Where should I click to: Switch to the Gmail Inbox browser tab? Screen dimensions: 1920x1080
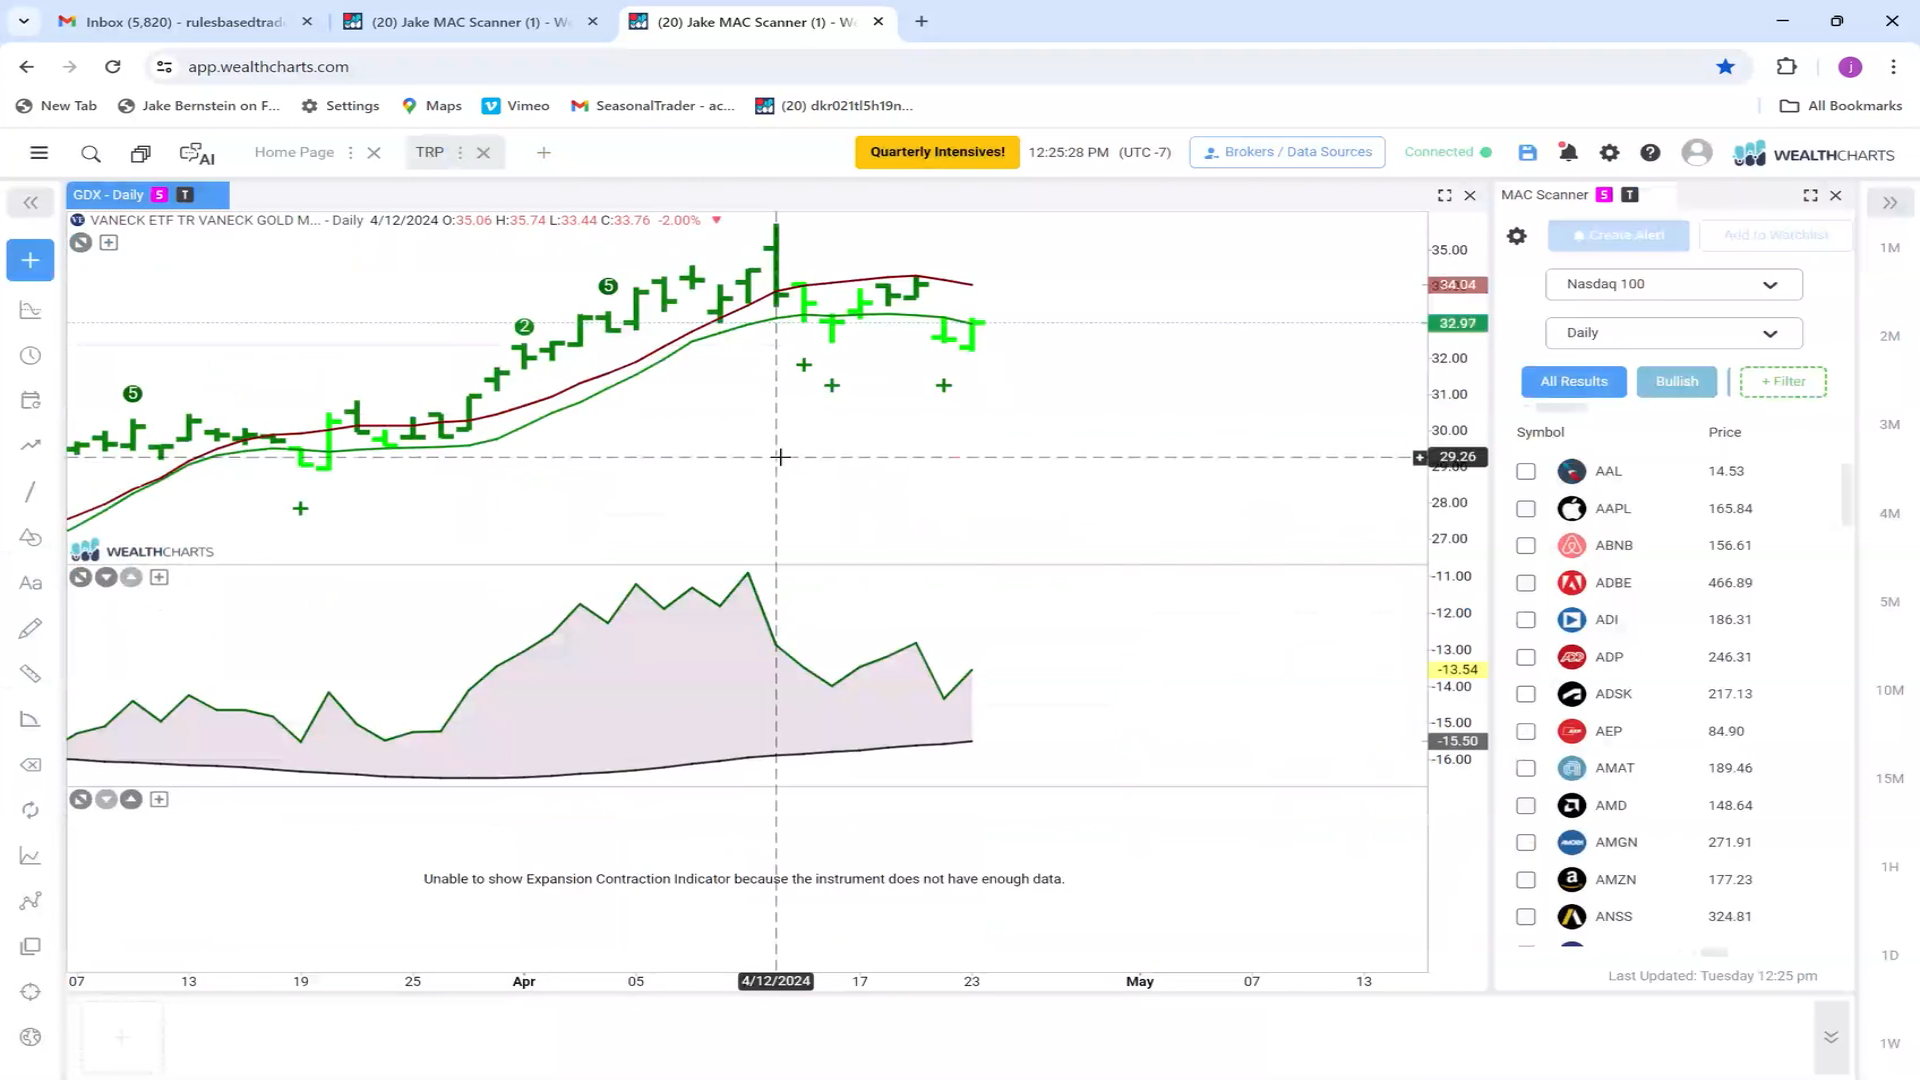coord(185,21)
